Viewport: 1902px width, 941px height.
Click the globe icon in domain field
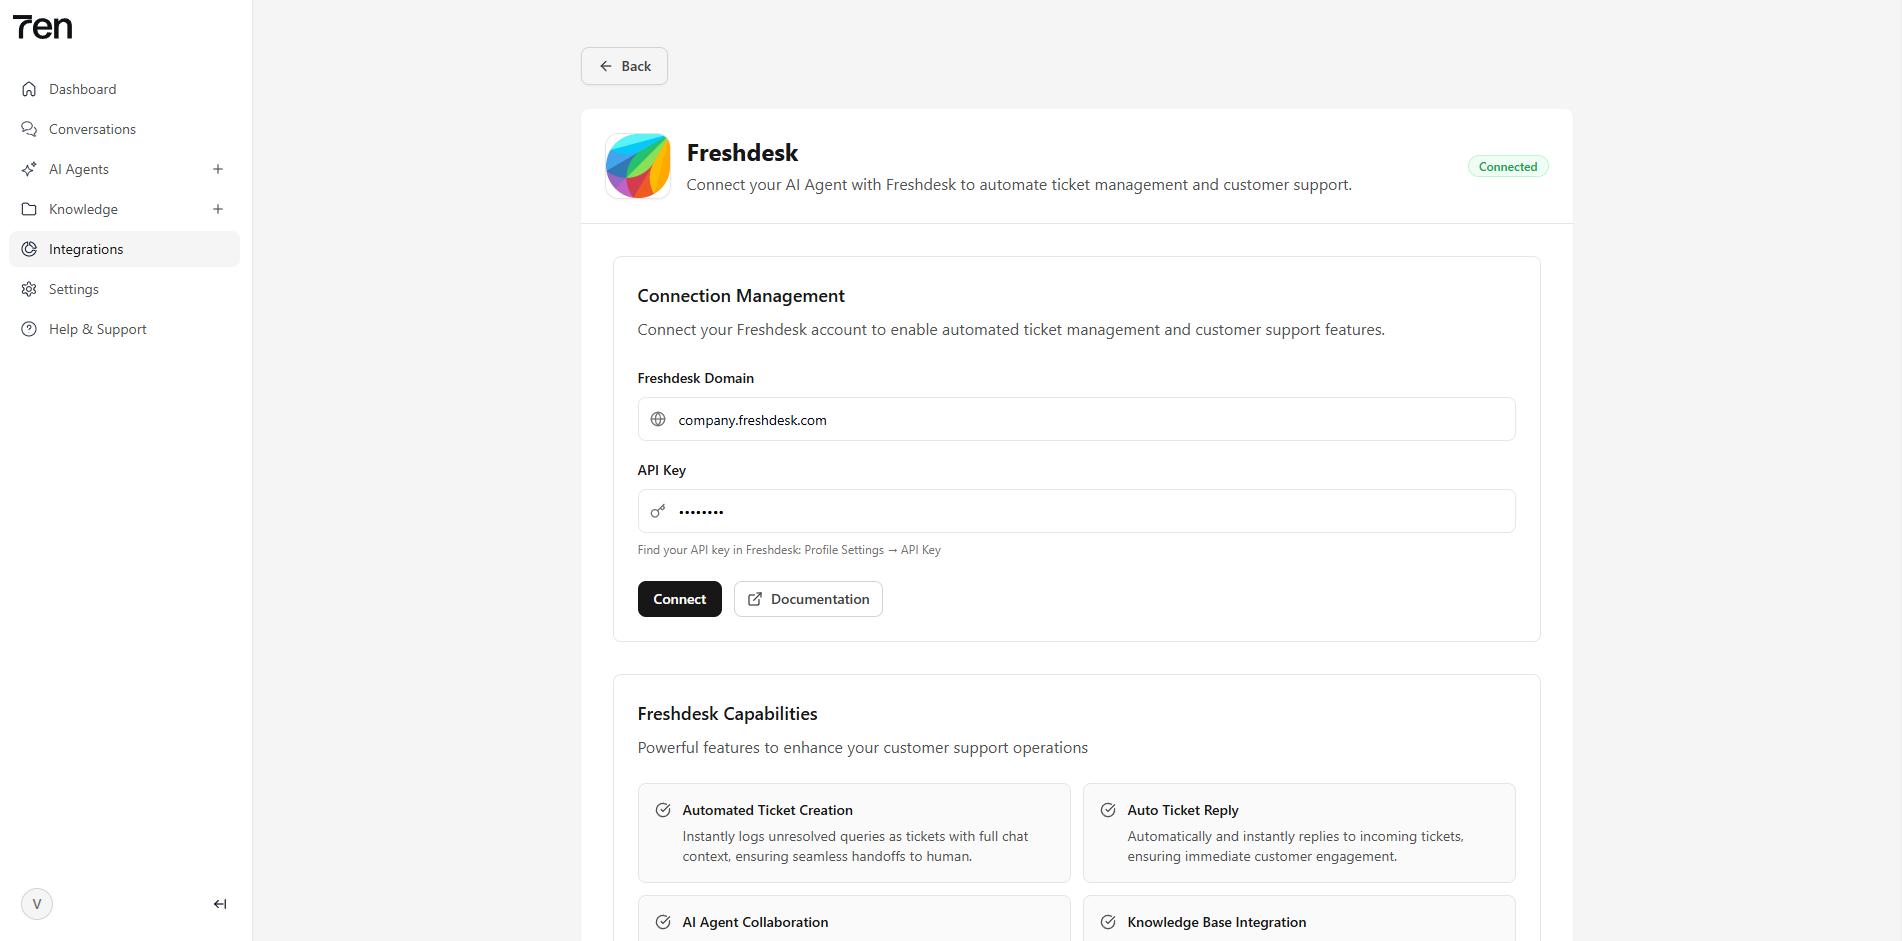pyautogui.click(x=658, y=420)
